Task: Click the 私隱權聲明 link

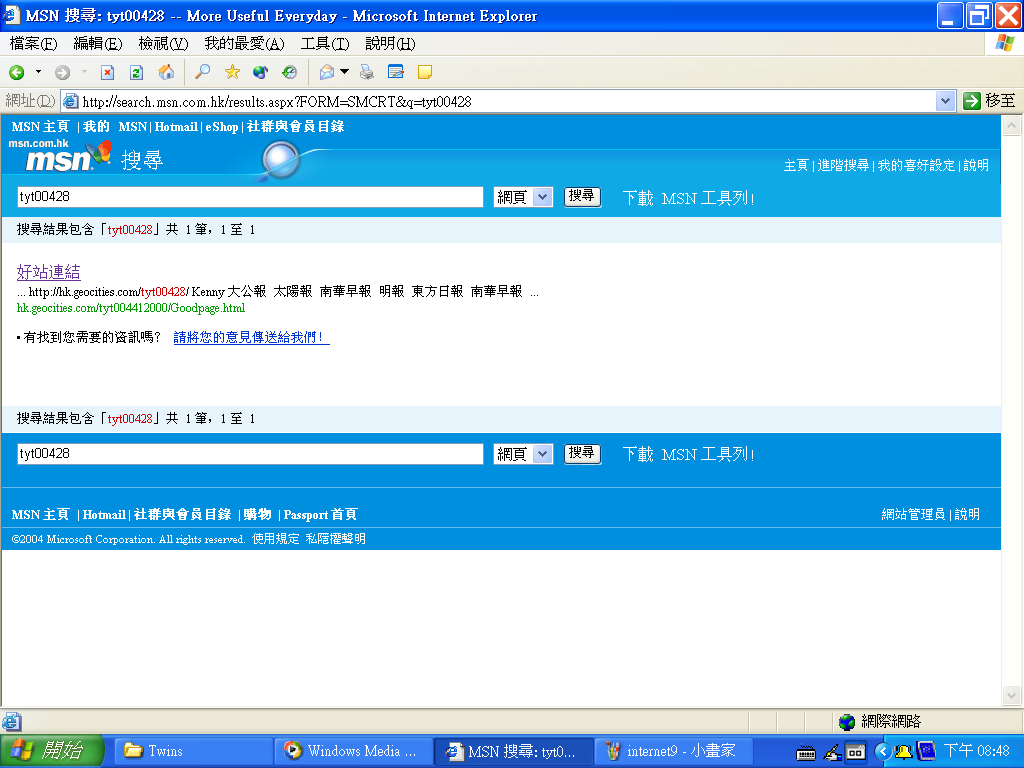Action: coord(336,539)
